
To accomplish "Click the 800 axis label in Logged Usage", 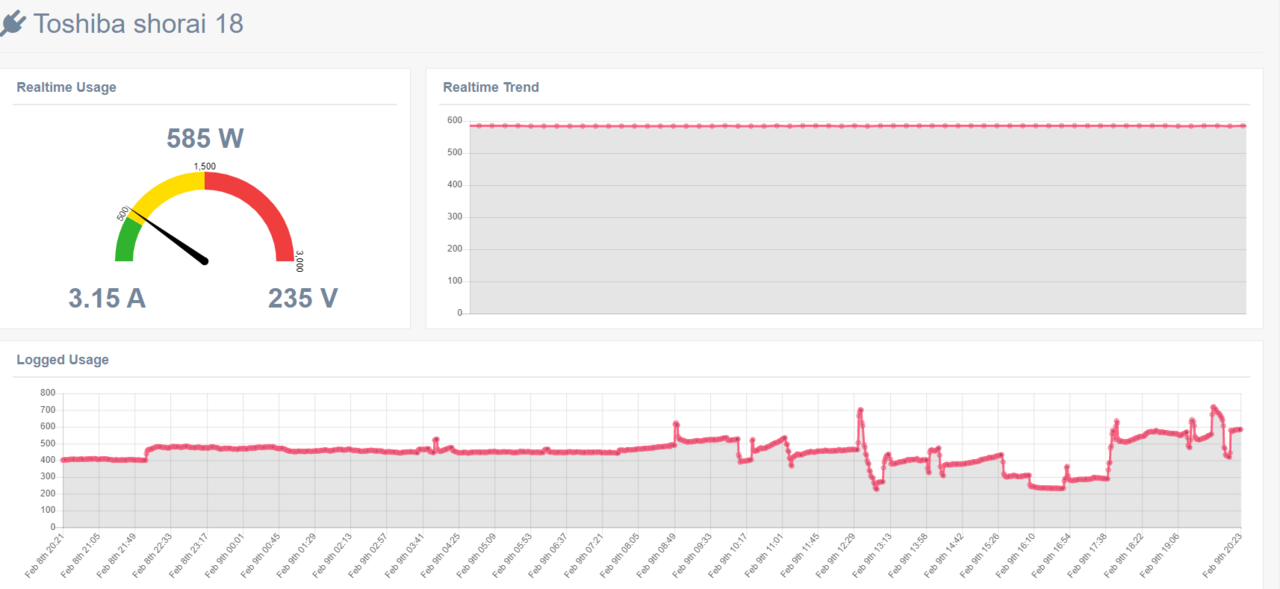I will (47, 393).
